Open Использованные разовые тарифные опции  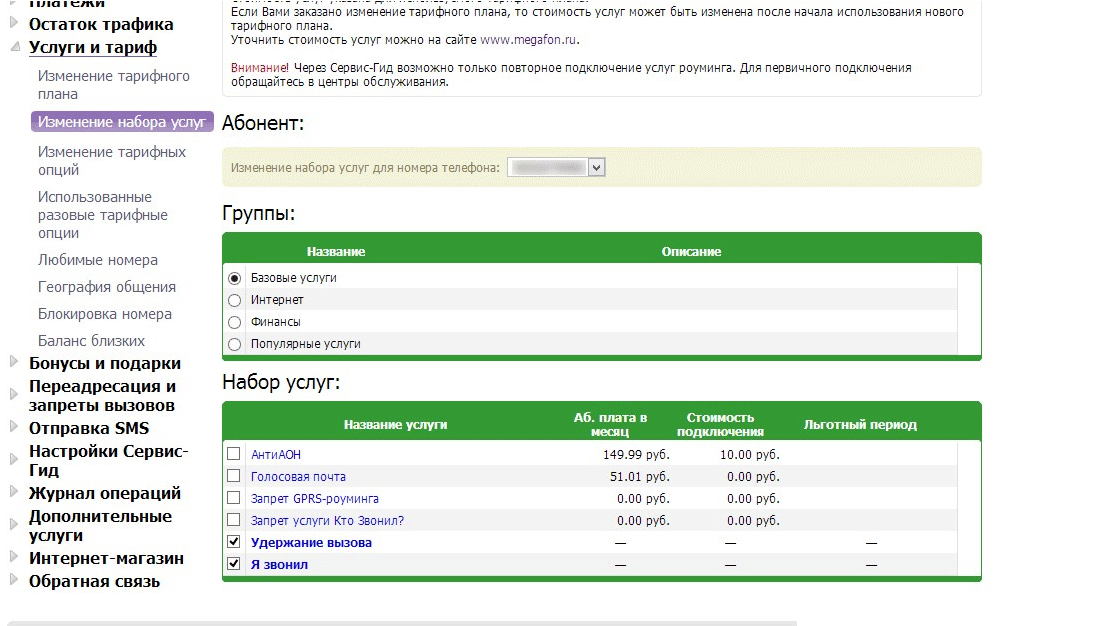pos(103,215)
